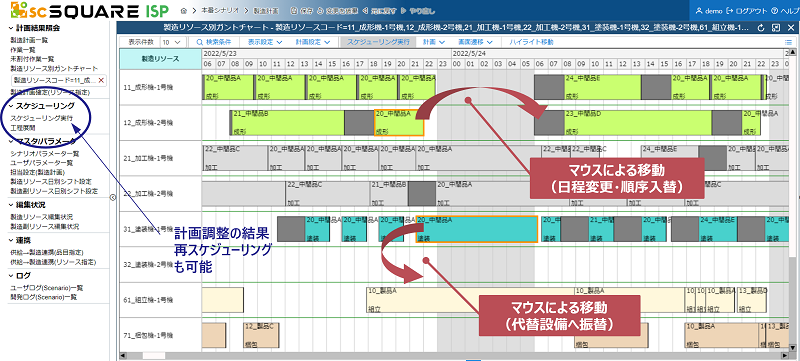Click the スケジューリング実行 toolbar button

(x=378, y=42)
